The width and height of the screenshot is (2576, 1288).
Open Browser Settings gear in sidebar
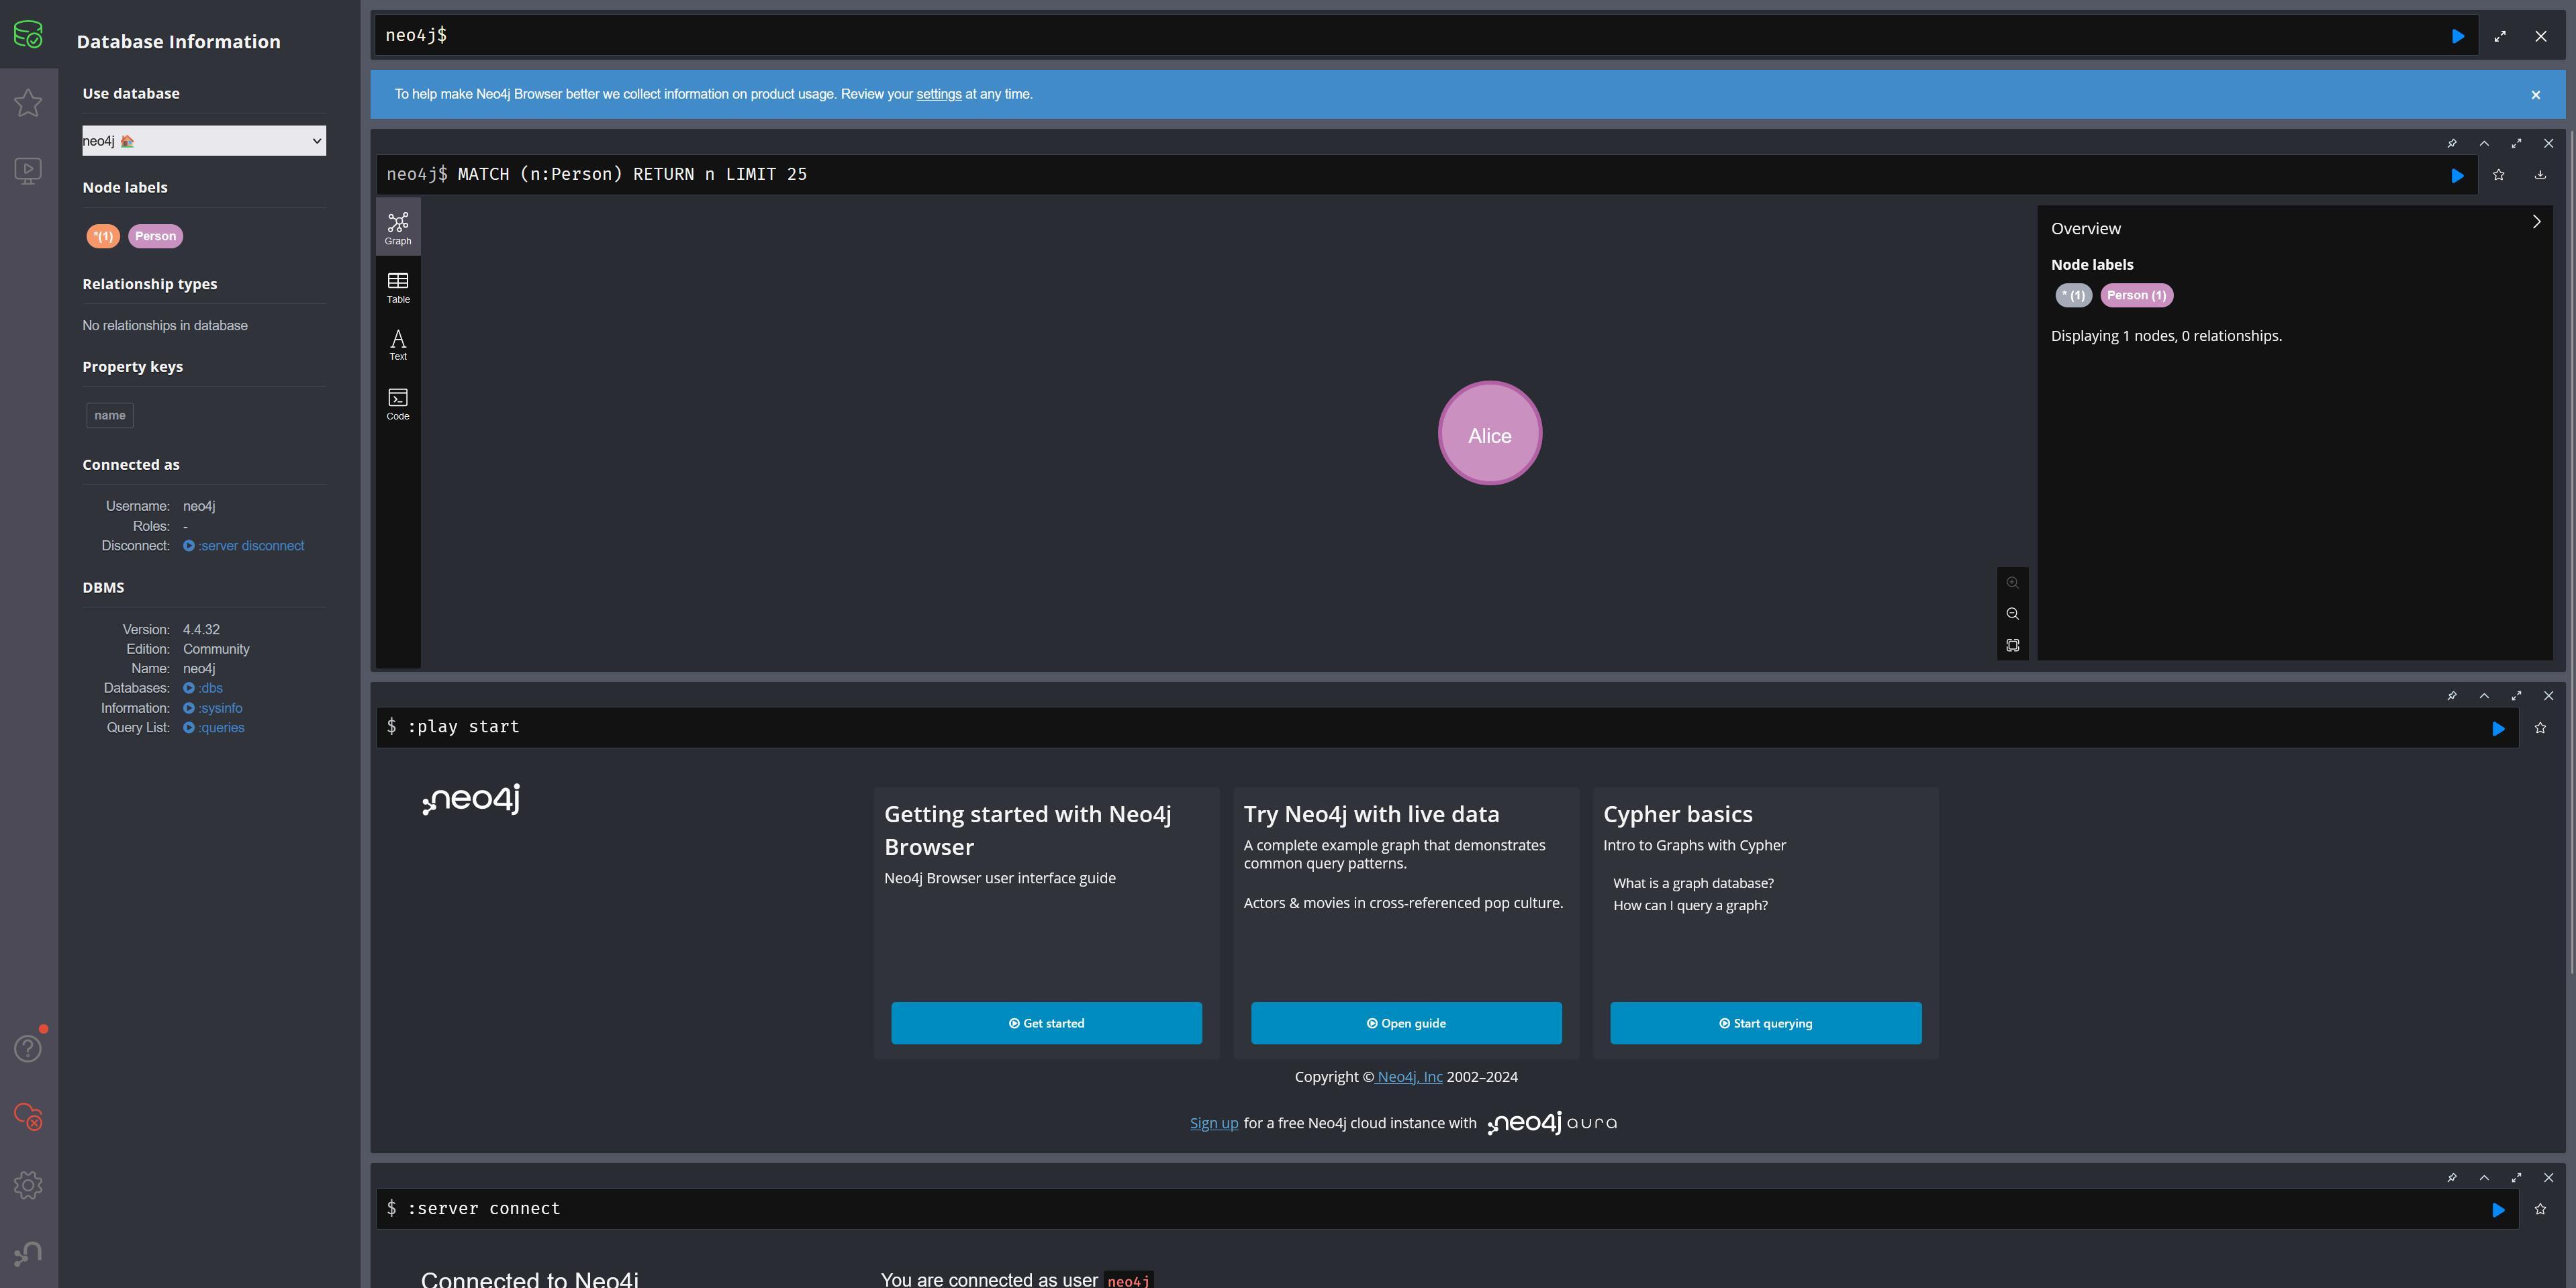(28, 1185)
